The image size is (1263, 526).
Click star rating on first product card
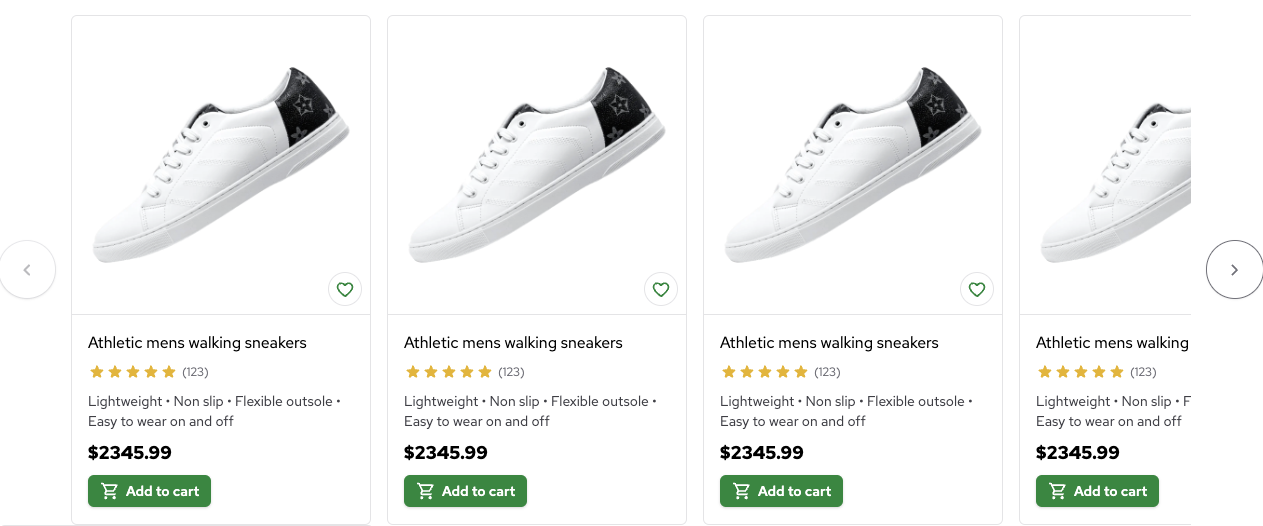click(x=133, y=372)
